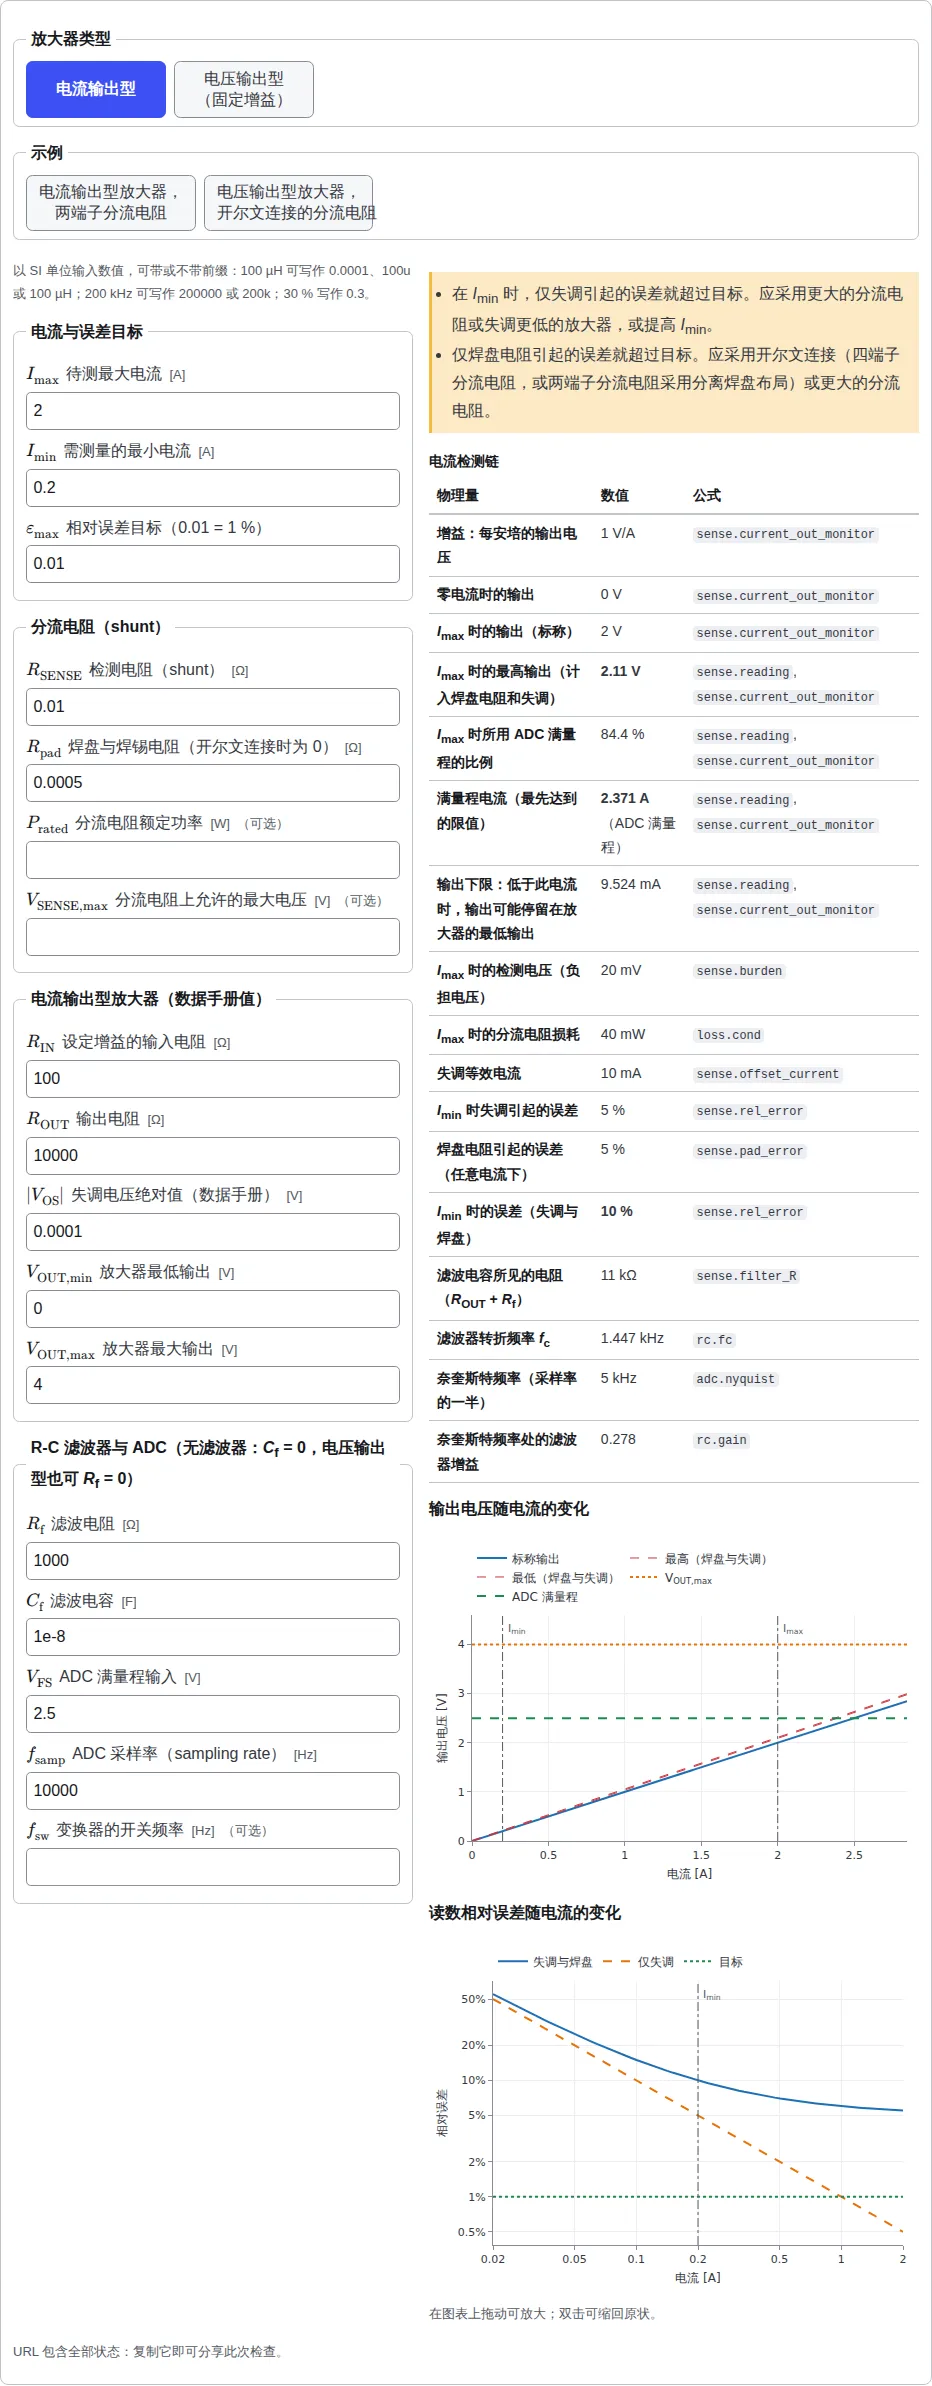Click the 数值 column header
Image resolution: width=932 pixels, height=2386 pixels.
(615, 496)
